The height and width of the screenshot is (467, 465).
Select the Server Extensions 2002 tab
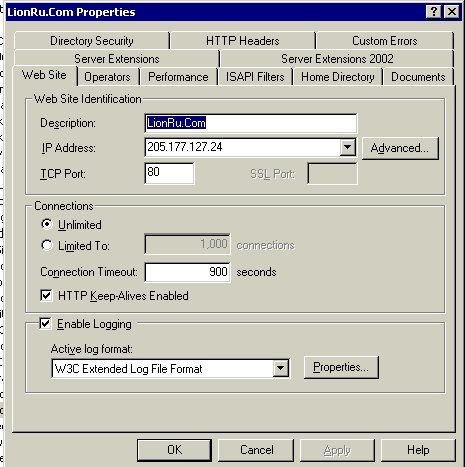337,59
